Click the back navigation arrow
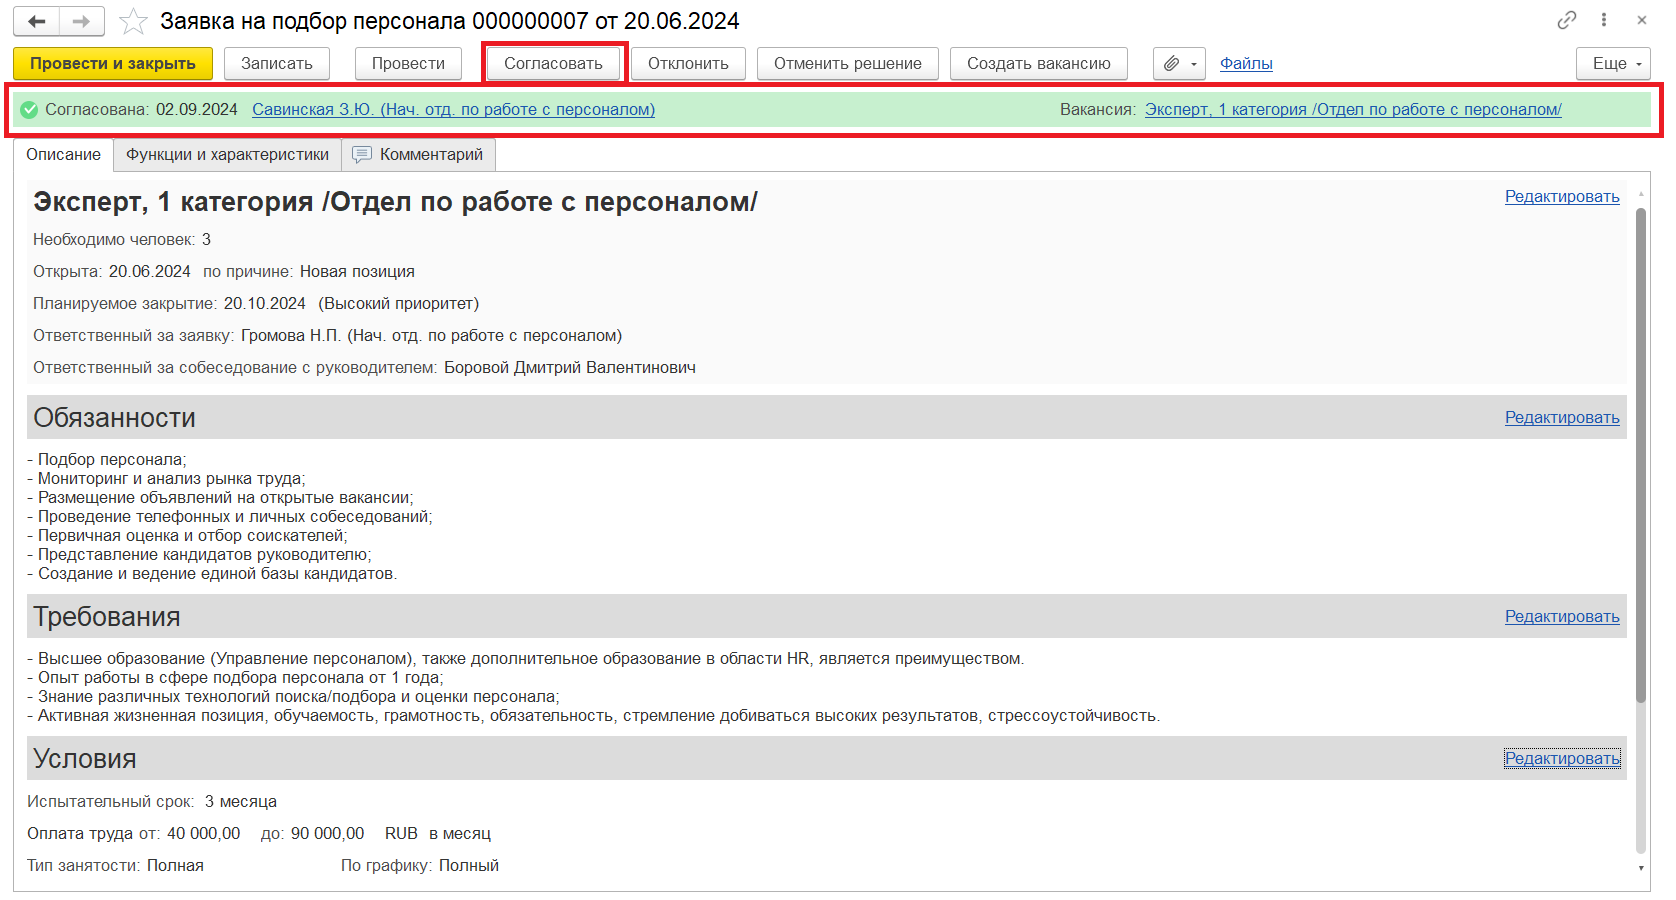 [37, 21]
